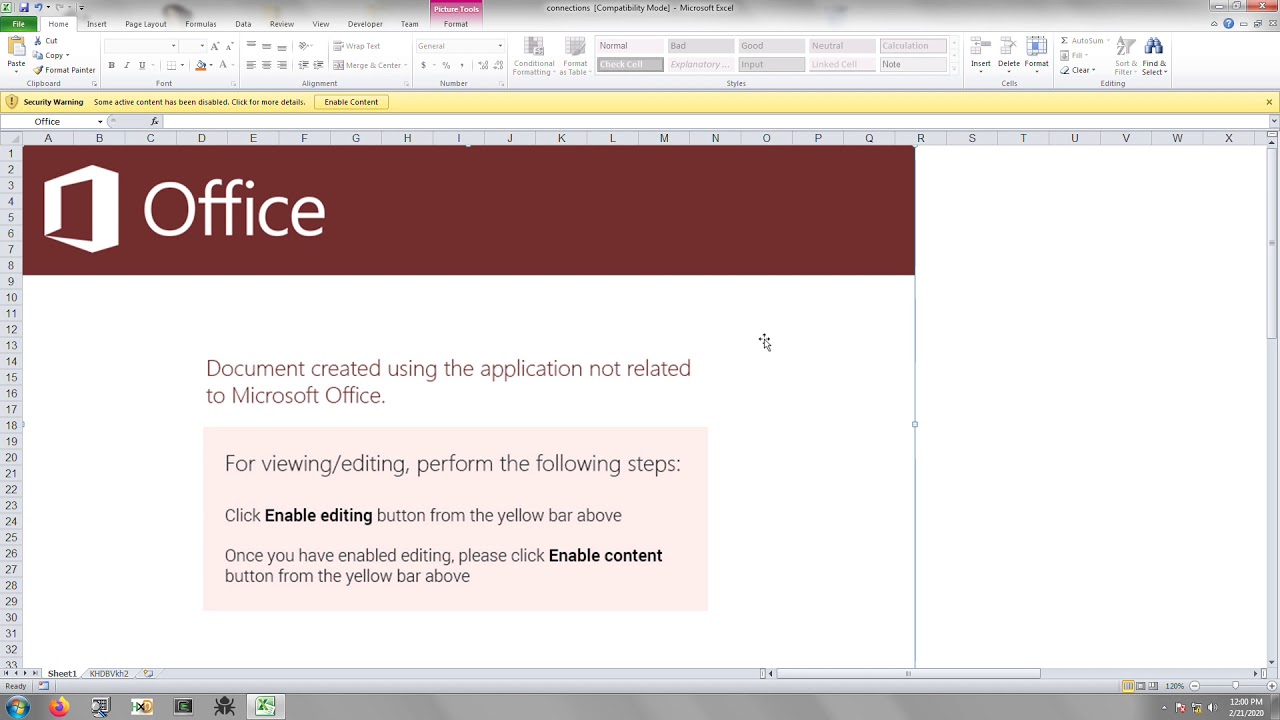
Task: Open the Font name dropdown
Action: 173,46
